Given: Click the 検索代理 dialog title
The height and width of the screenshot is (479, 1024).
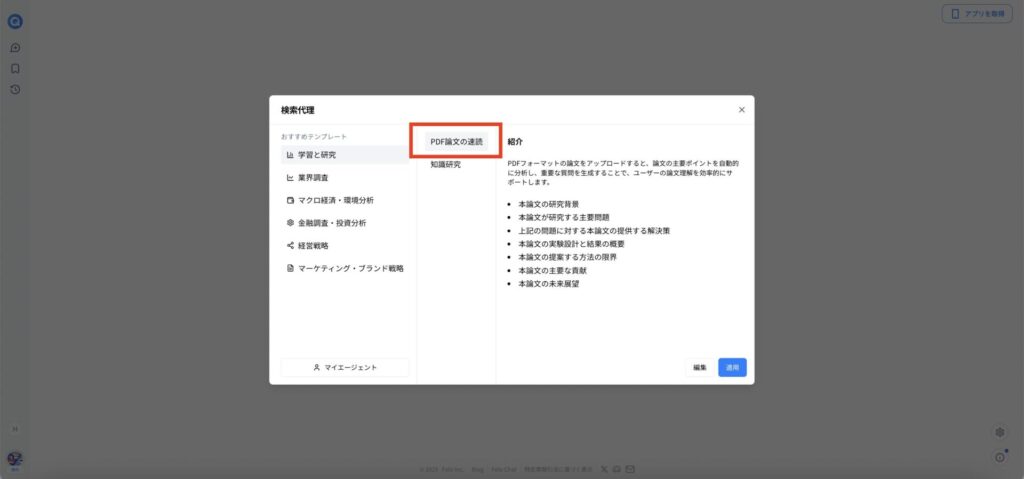Looking at the screenshot, I should 298,110.
